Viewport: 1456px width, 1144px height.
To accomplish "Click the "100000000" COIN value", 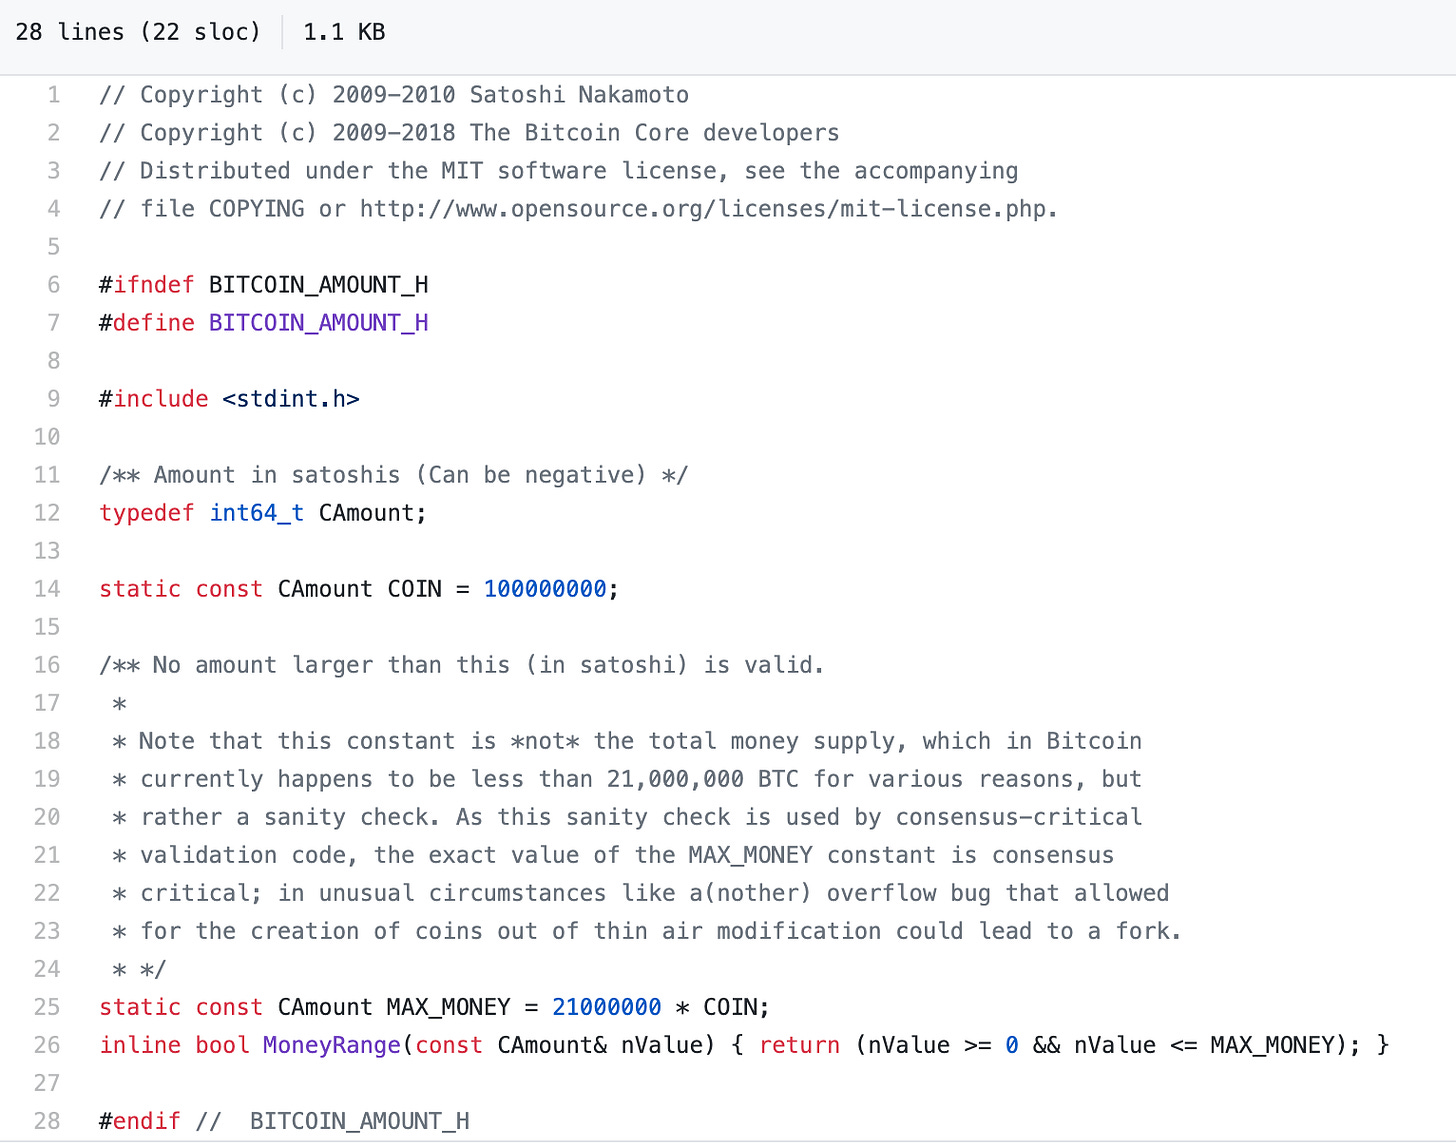I will [545, 589].
